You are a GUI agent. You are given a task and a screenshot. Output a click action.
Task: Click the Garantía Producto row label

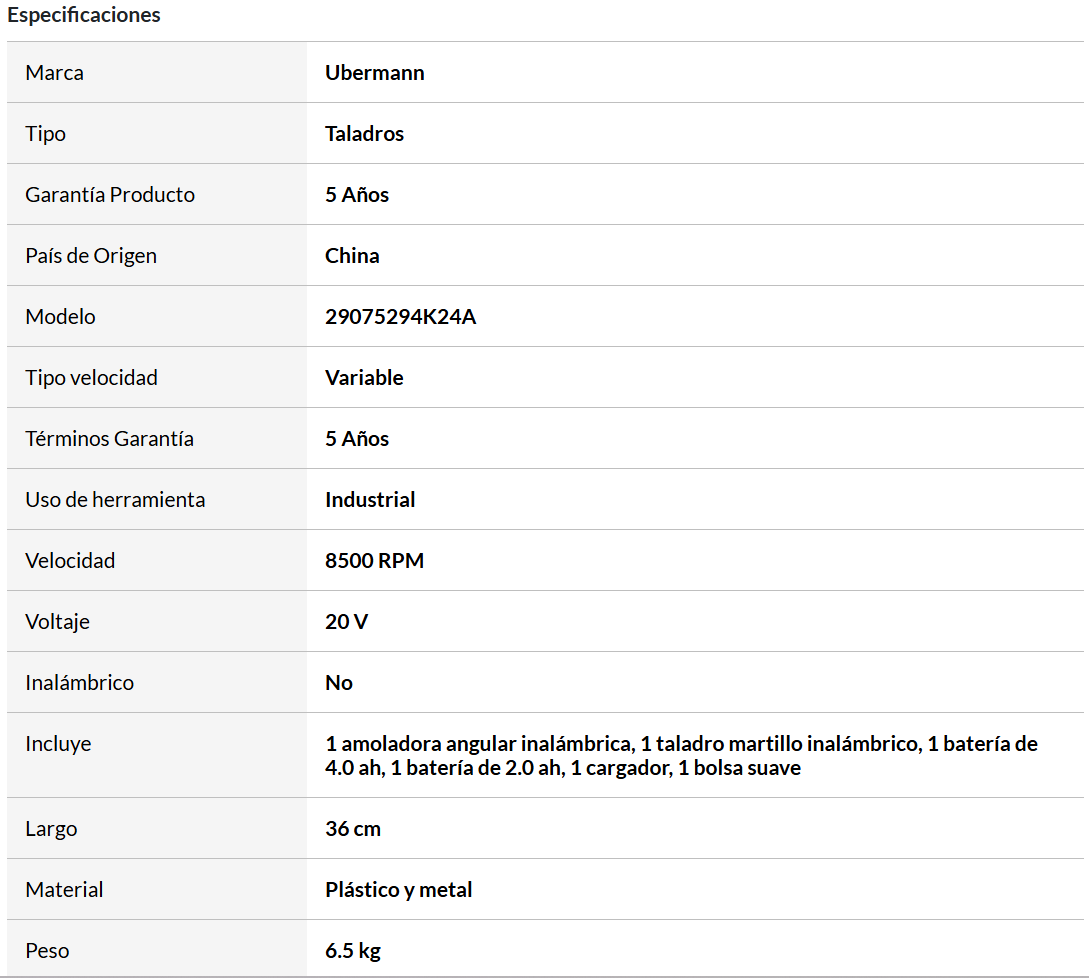(x=110, y=195)
